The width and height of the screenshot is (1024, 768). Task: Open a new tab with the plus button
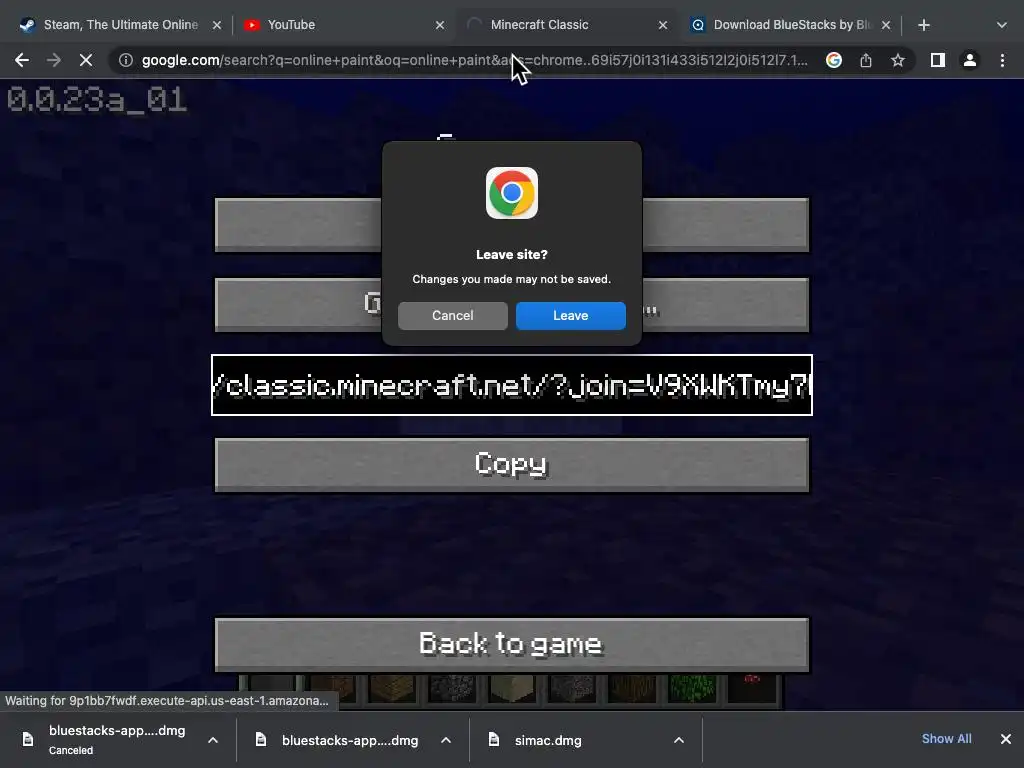pos(923,25)
